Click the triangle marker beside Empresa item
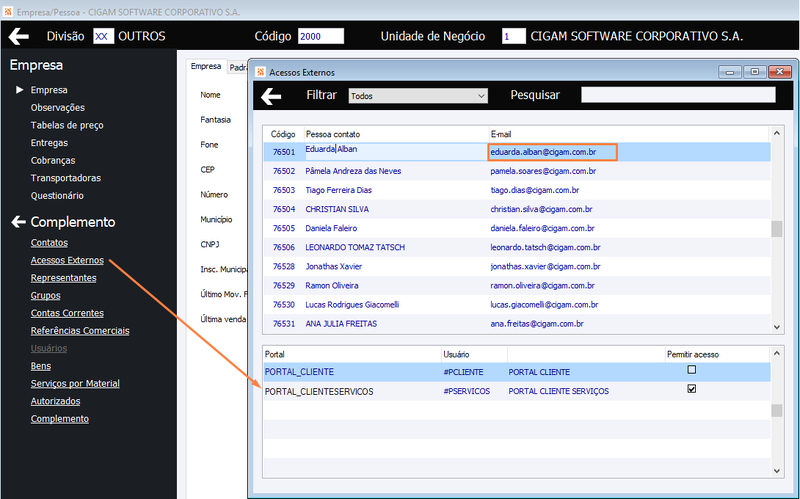The height and width of the screenshot is (499, 800). [19, 90]
